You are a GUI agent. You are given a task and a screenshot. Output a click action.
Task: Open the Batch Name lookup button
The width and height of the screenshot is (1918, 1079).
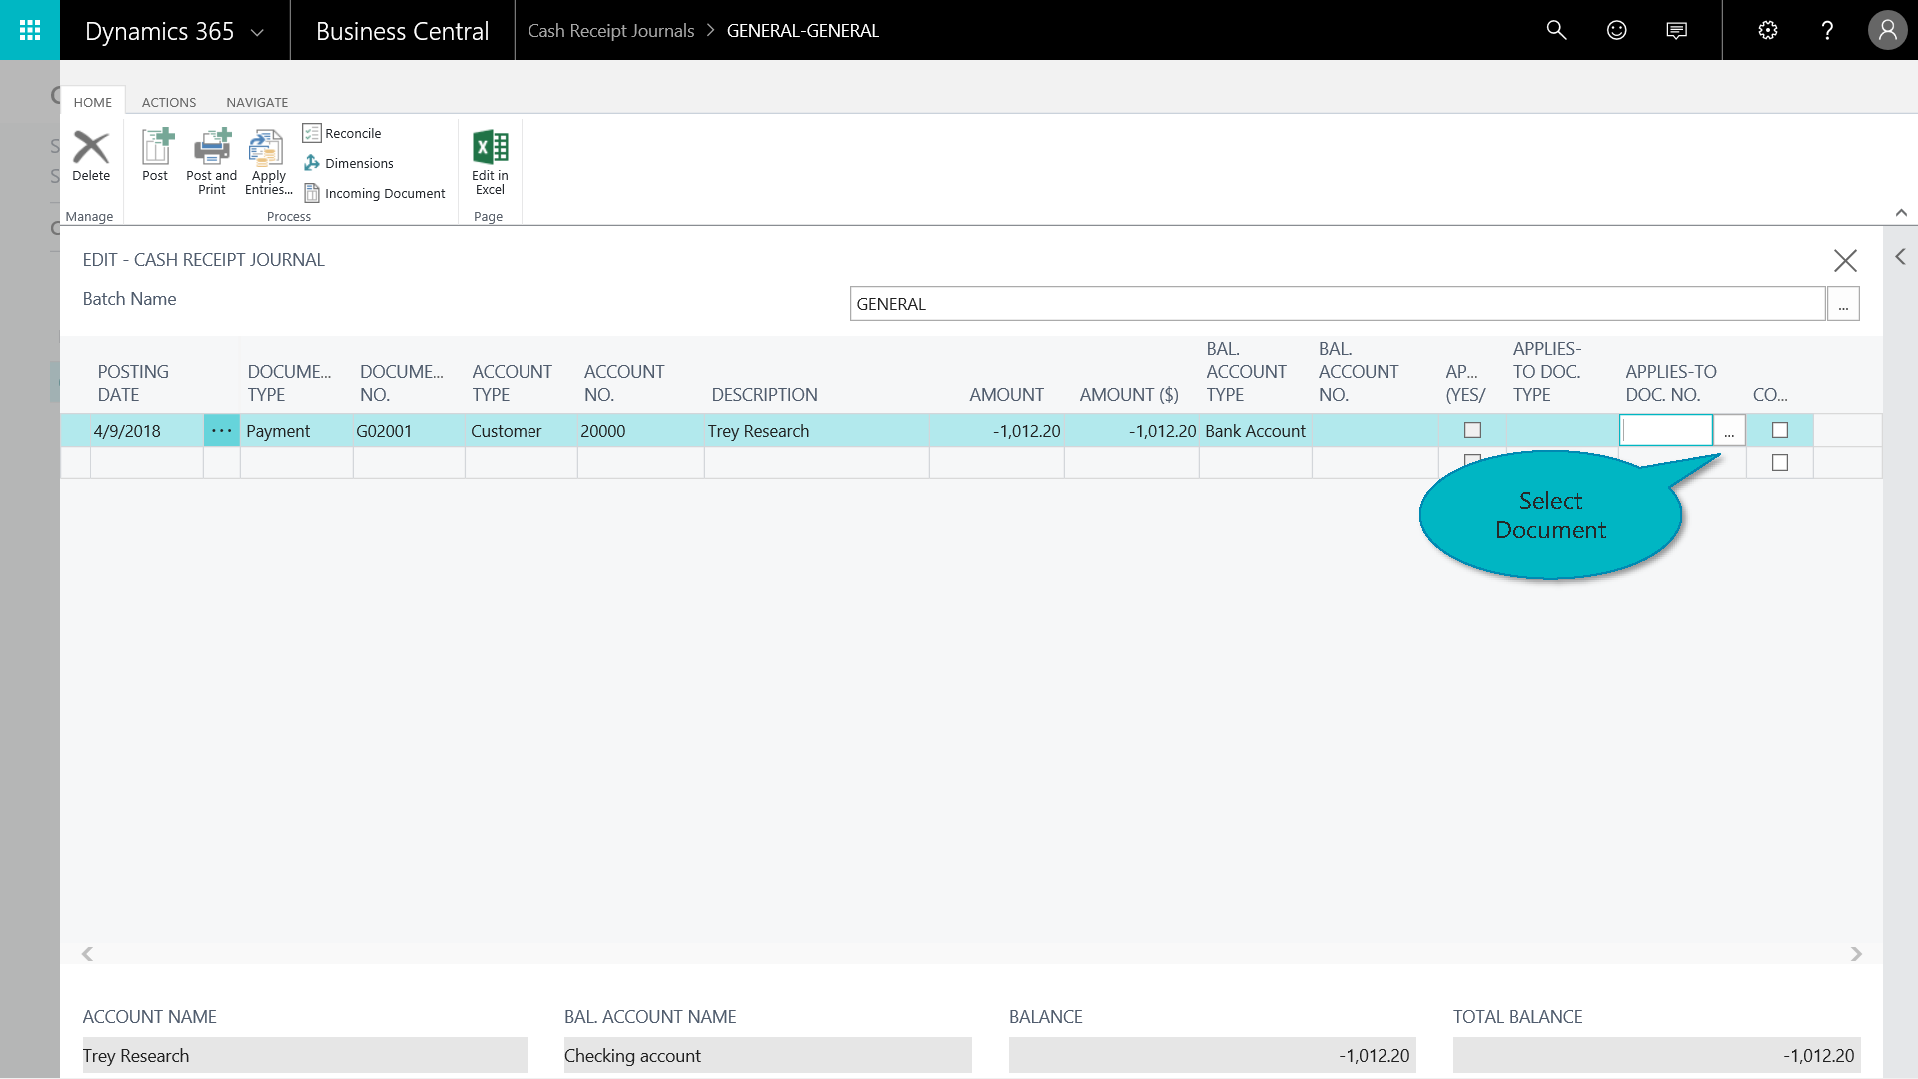click(x=1842, y=304)
